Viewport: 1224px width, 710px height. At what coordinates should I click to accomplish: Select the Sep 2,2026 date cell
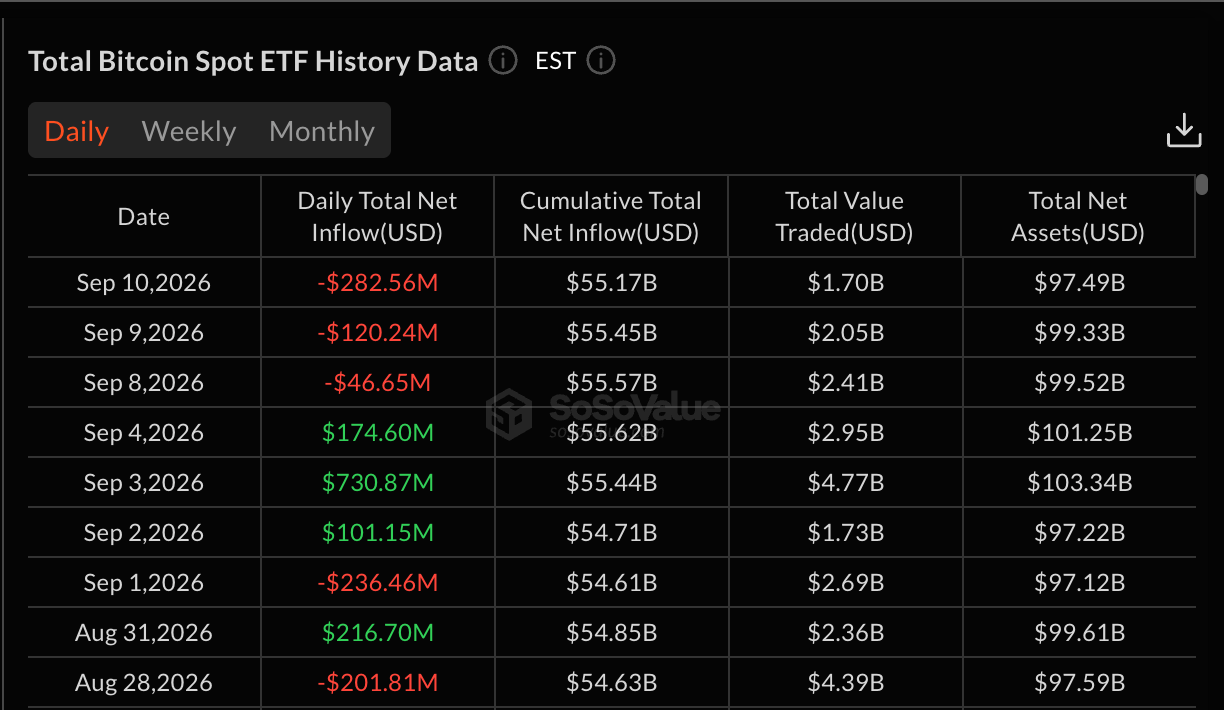click(144, 533)
